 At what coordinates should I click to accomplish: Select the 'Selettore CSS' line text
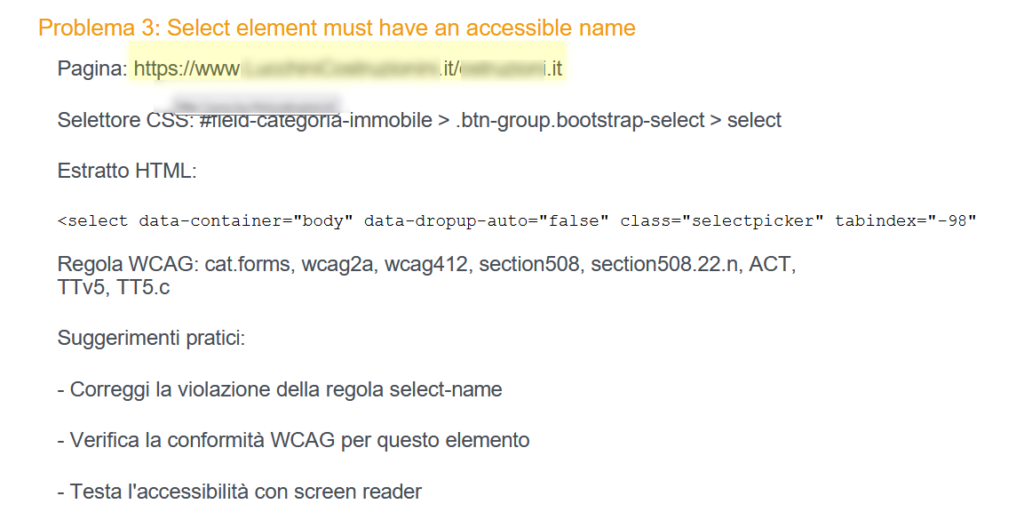pyautogui.click(x=419, y=120)
